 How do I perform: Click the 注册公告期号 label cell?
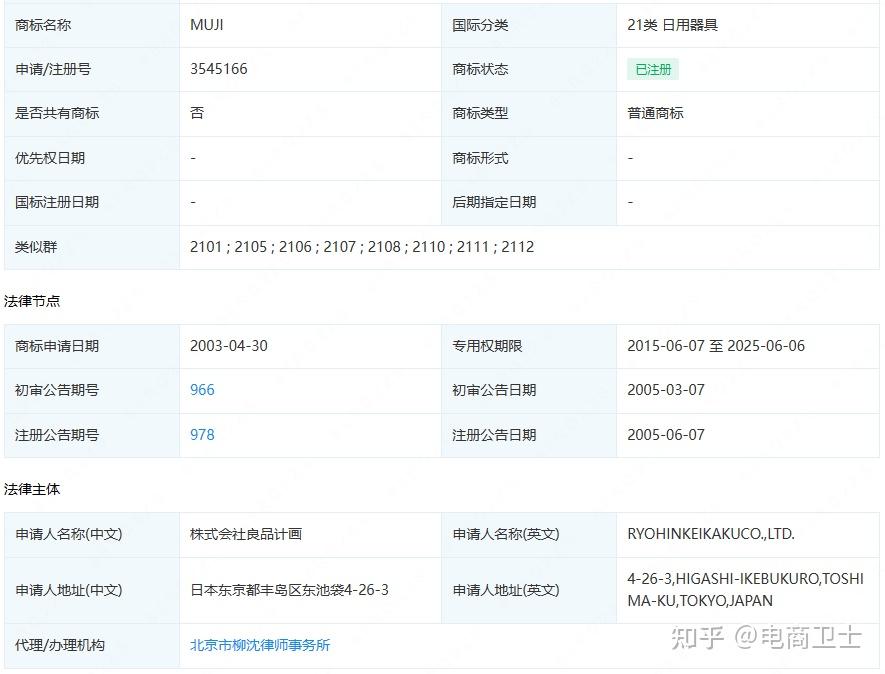tap(92, 435)
